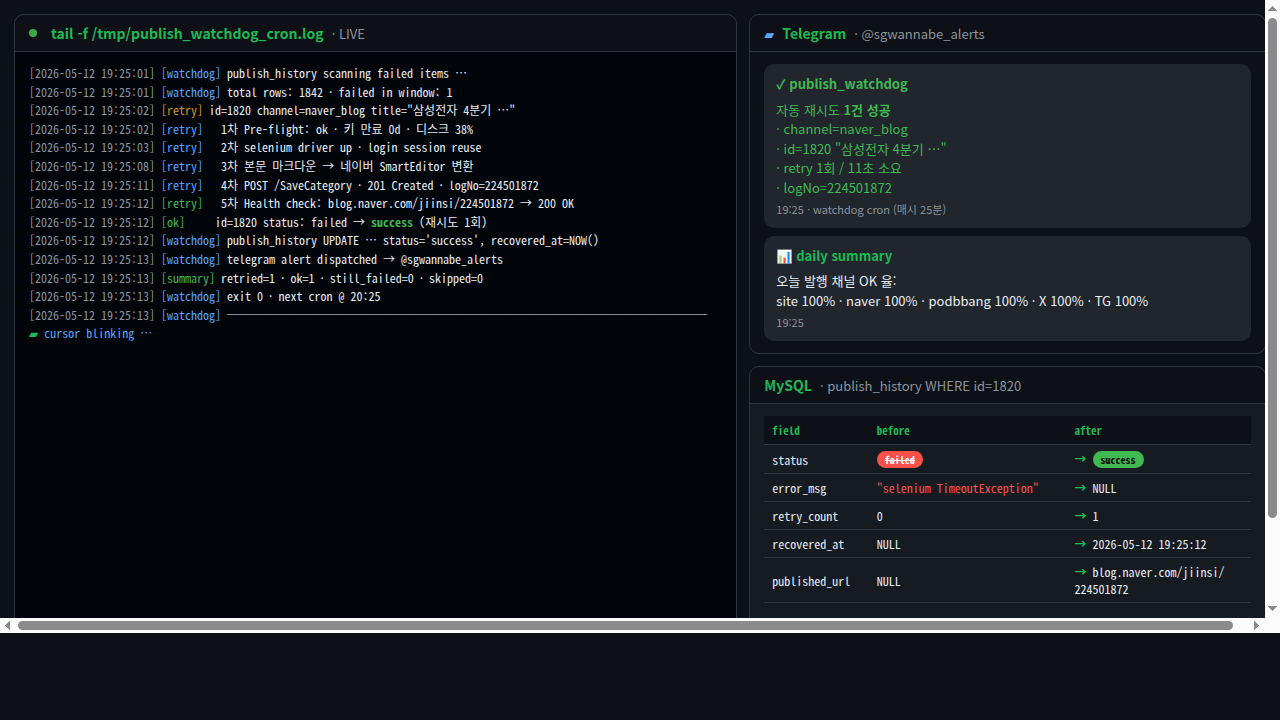The width and height of the screenshot is (1280, 720).
Task: Click the 'error_msg' field cell
Action: point(800,489)
